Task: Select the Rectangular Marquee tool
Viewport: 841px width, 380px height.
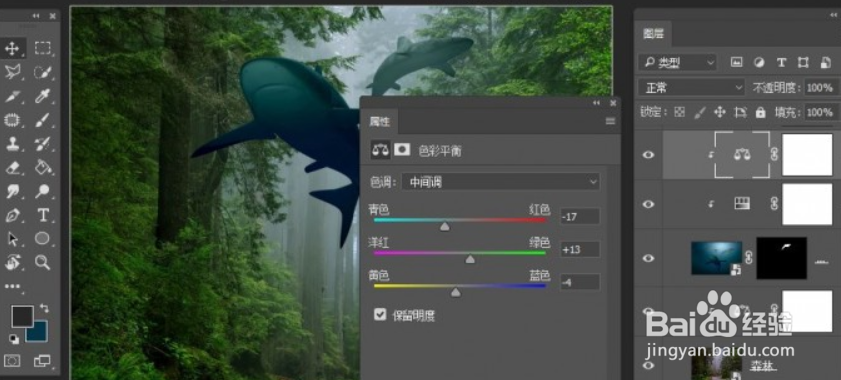Action: pos(42,48)
